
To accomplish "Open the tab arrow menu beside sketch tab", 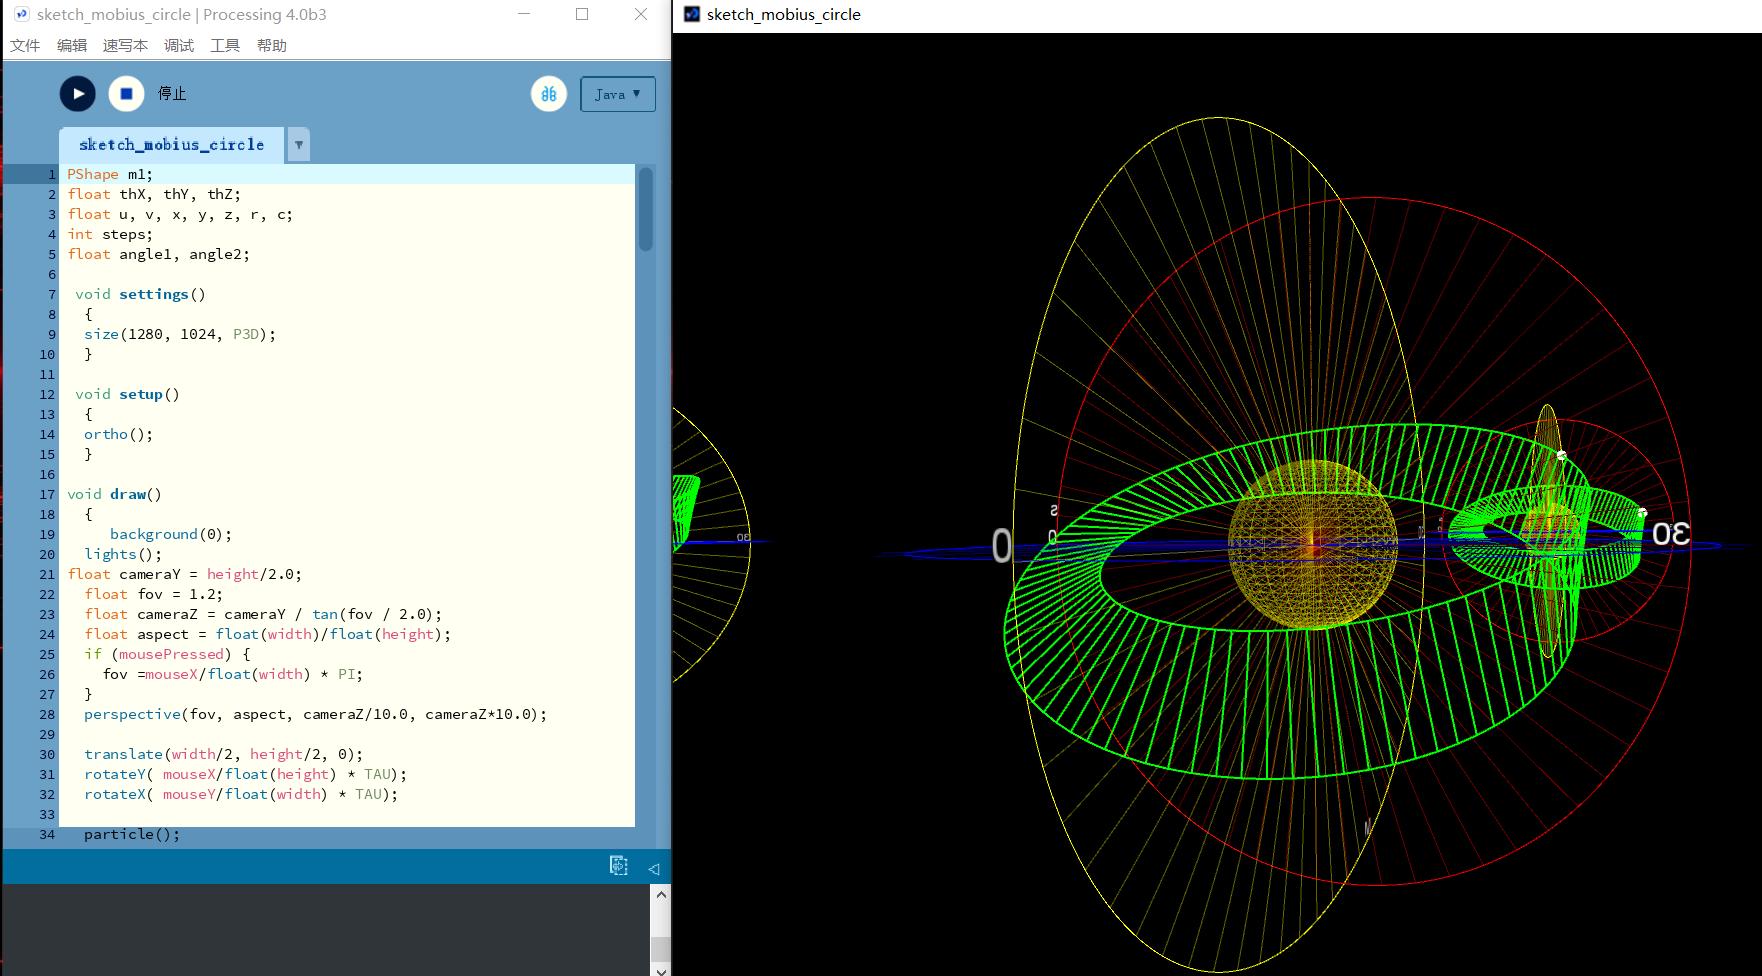I will pyautogui.click(x=298, y=145).
